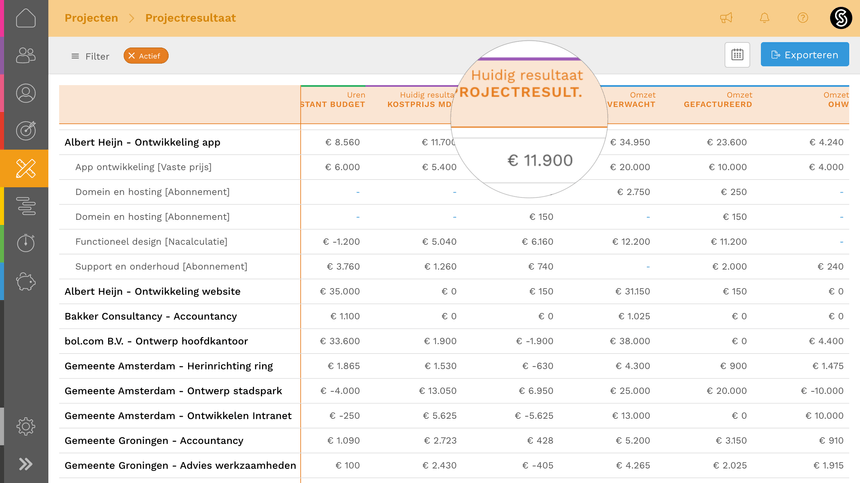Screen dimensions: 860x483
Task: Click the € 23.600 invoiced cell
Action: [727, 142]
